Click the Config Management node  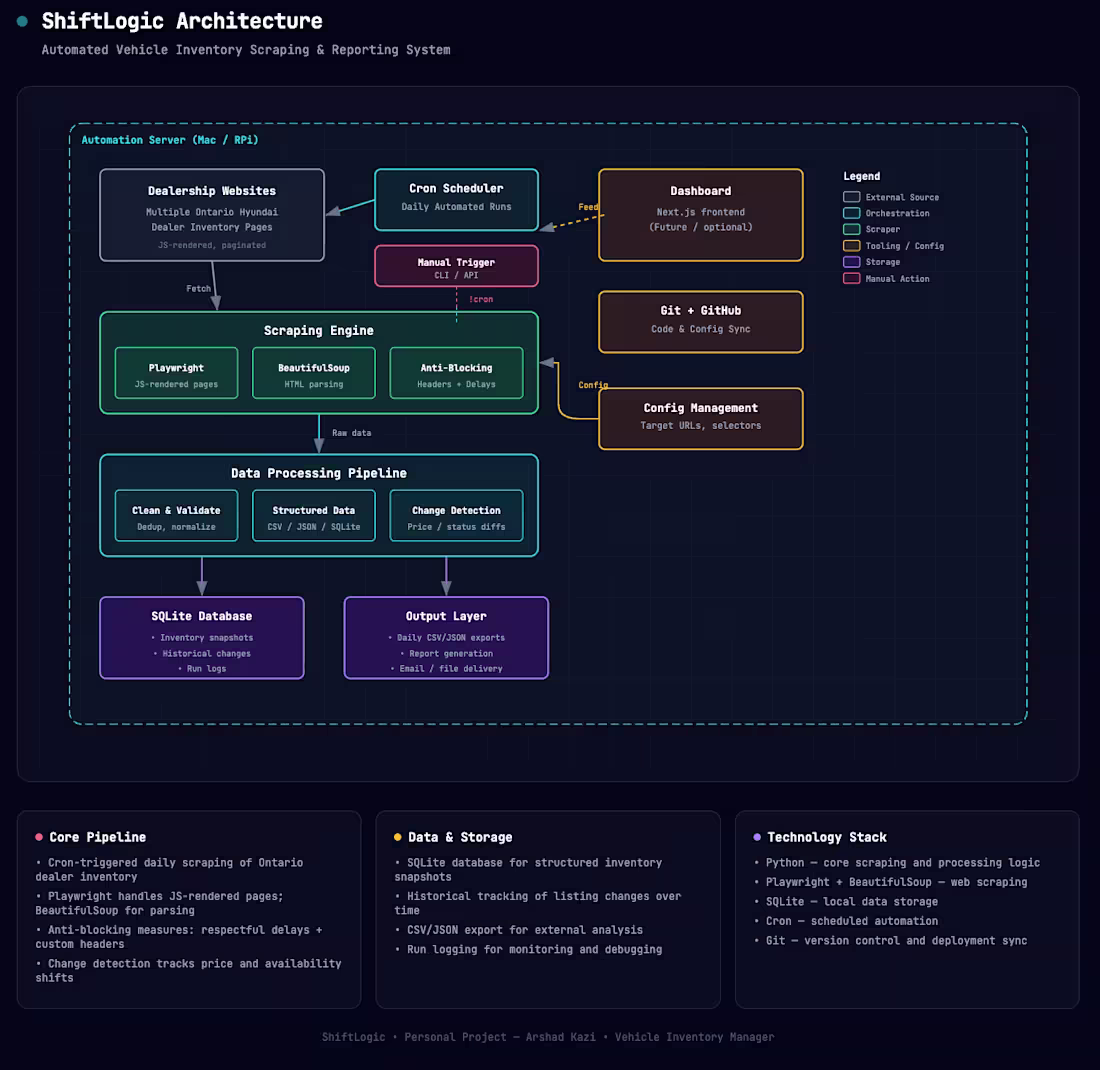[x=700, y=418]
